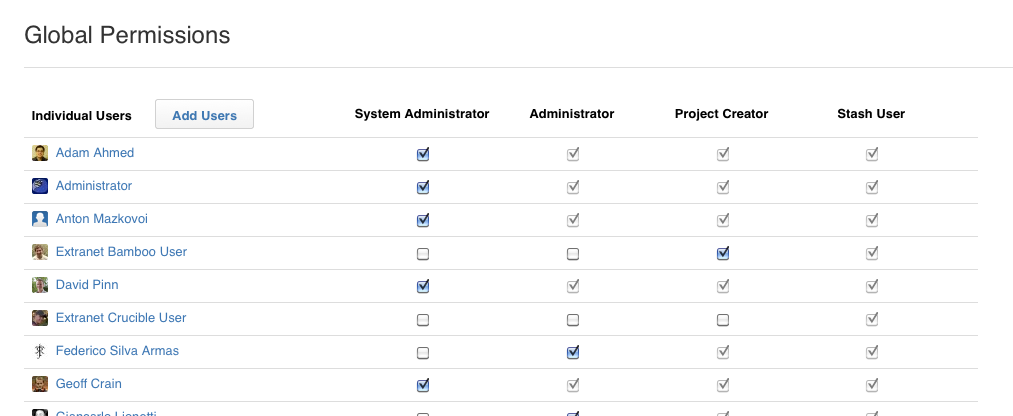
Task: Click David Pinn's avatar thumbnail
Action: click(40, 285)
